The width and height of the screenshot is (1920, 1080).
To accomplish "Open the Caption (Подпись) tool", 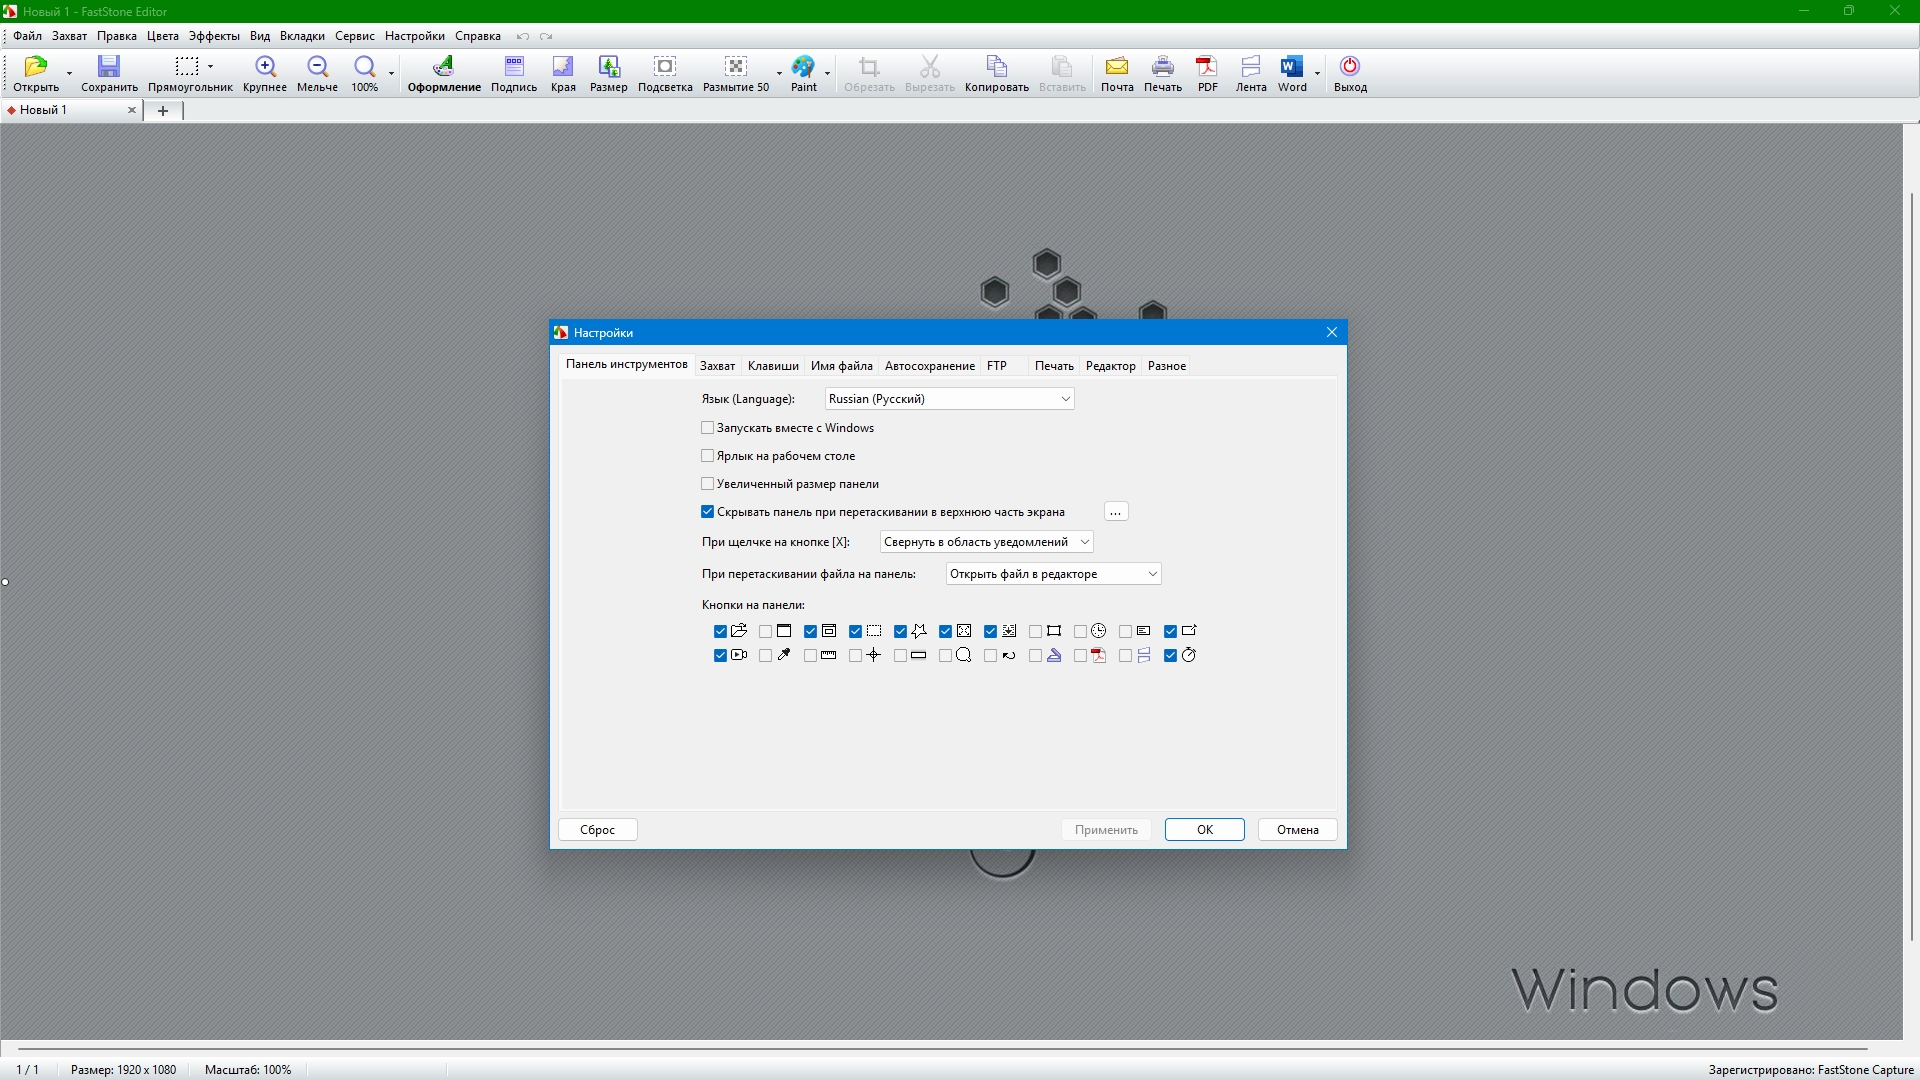I will (514, 67).
